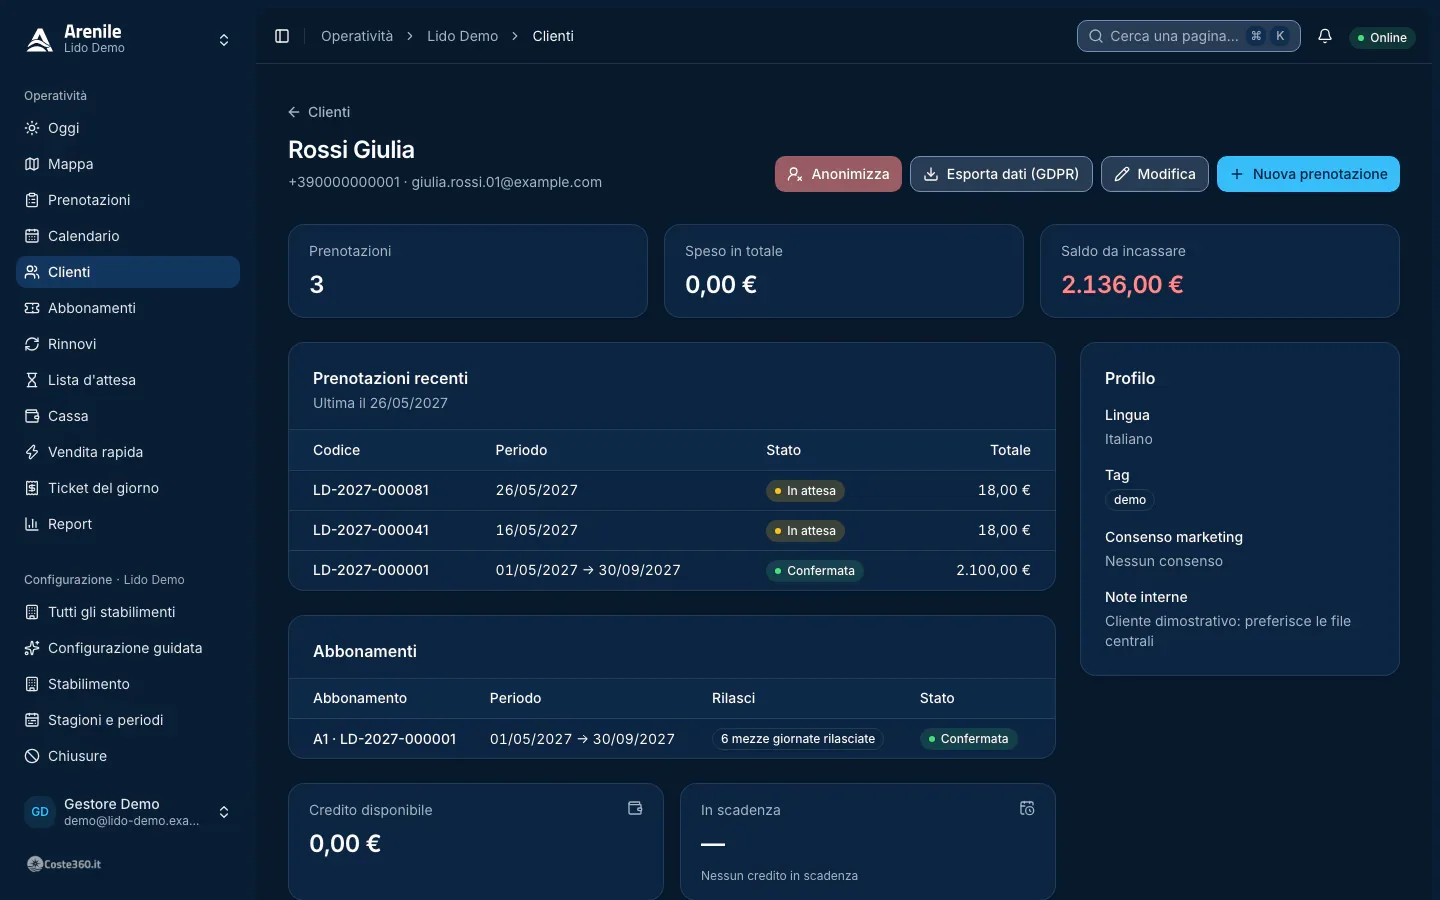Open notifications bell
This screenshot has width=1440, height=900.
tap(1325, 36)
